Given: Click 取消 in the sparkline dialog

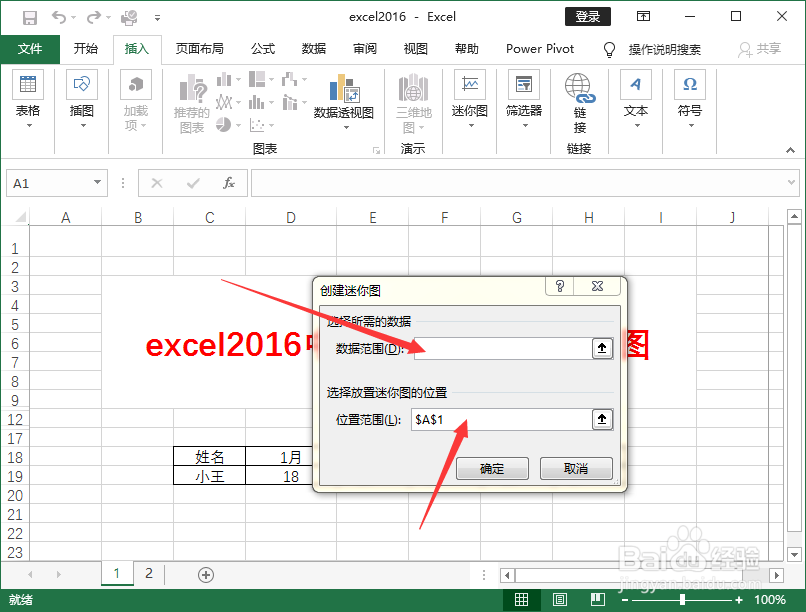Looking at the screenshot, I should [x=576, y=469].
